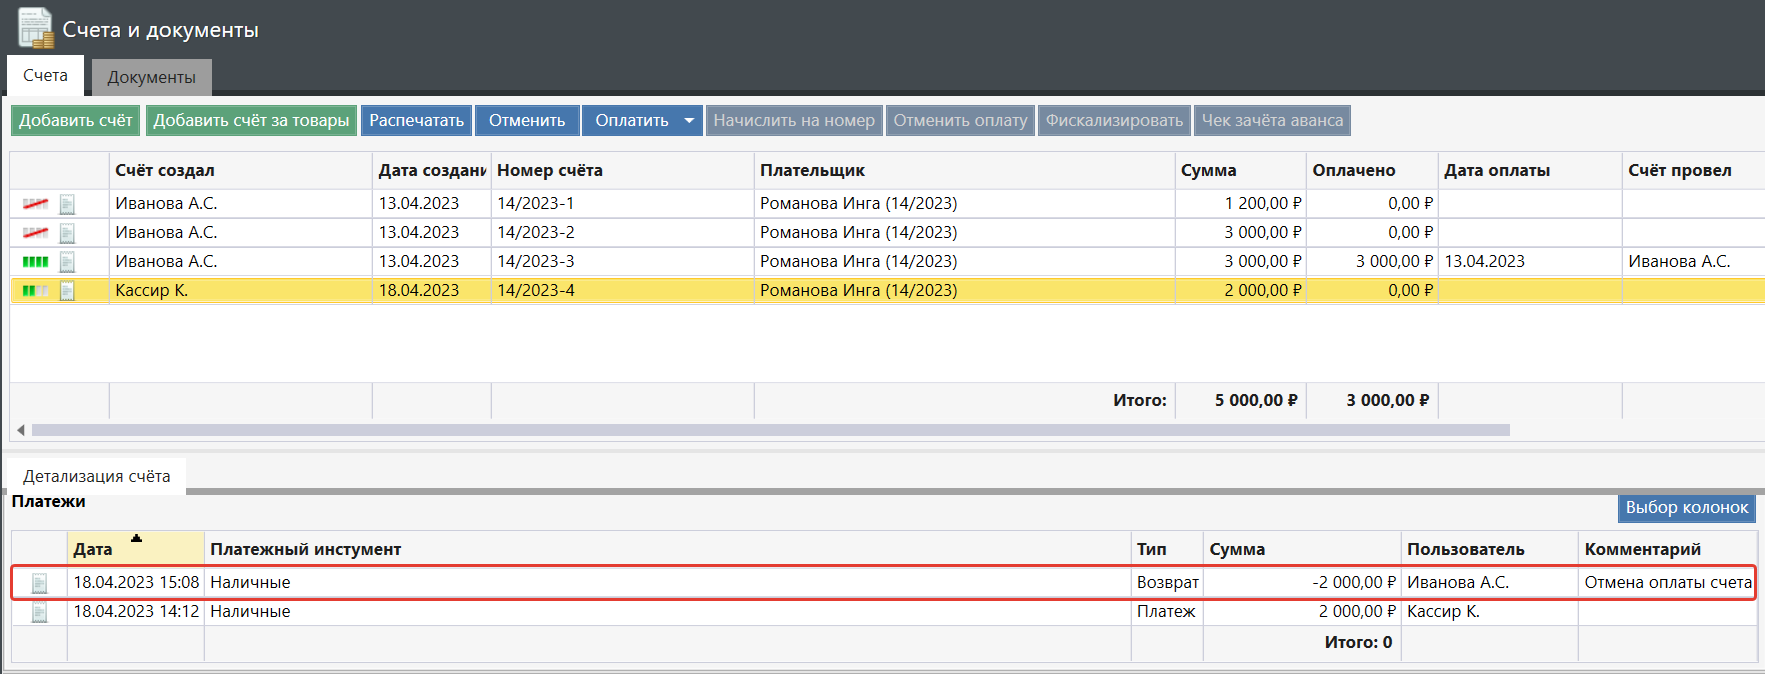Click the green paid status icon of invoice 14/2023-3
The image size is (1765, 674).
click(x=35, y=262)
